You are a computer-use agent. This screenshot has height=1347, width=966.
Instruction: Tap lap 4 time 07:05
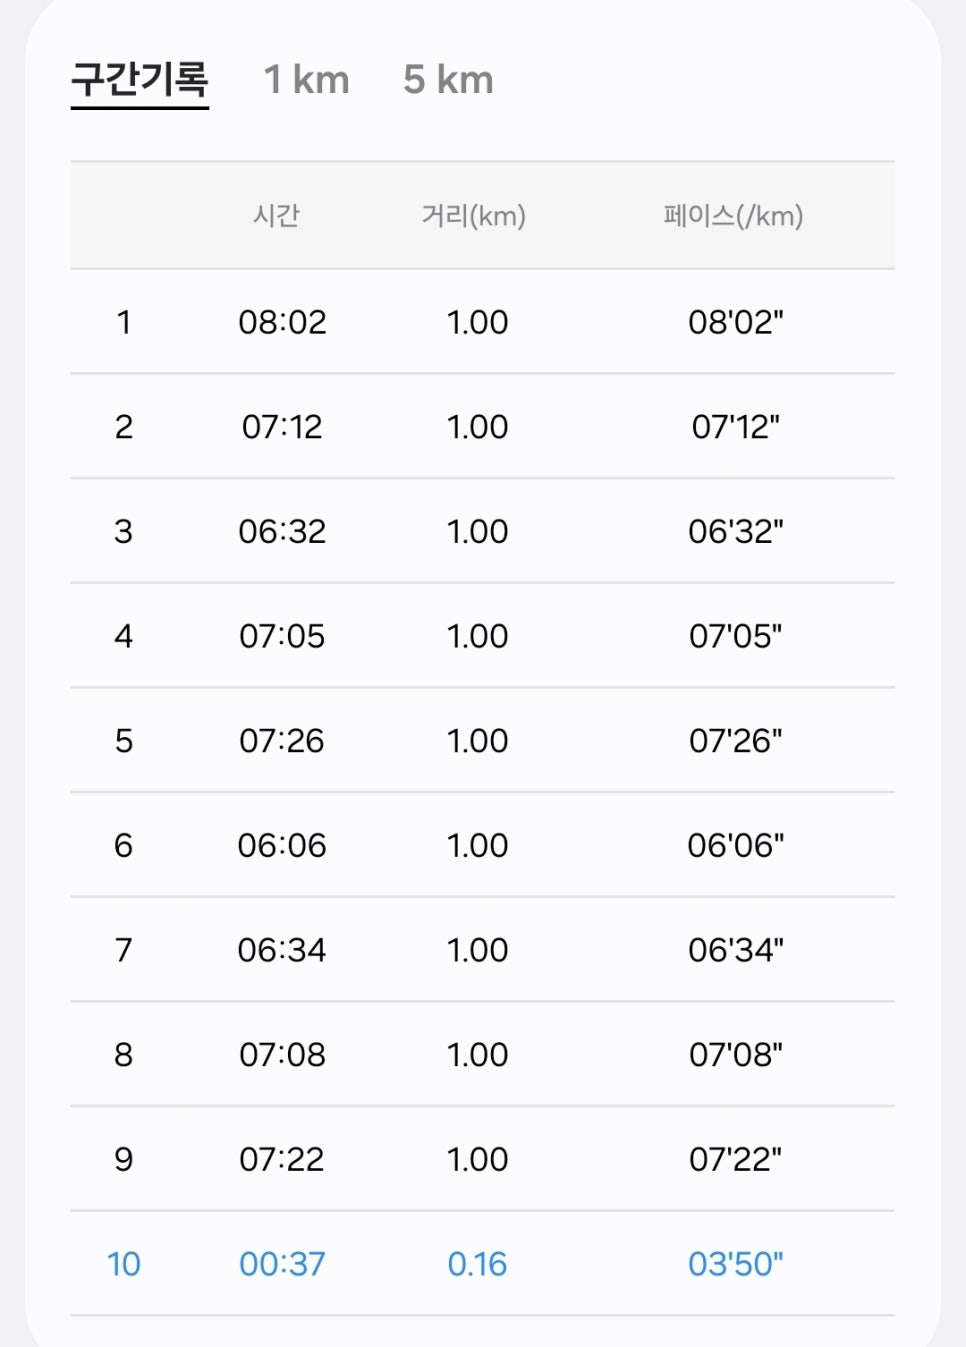pos(282,636)
